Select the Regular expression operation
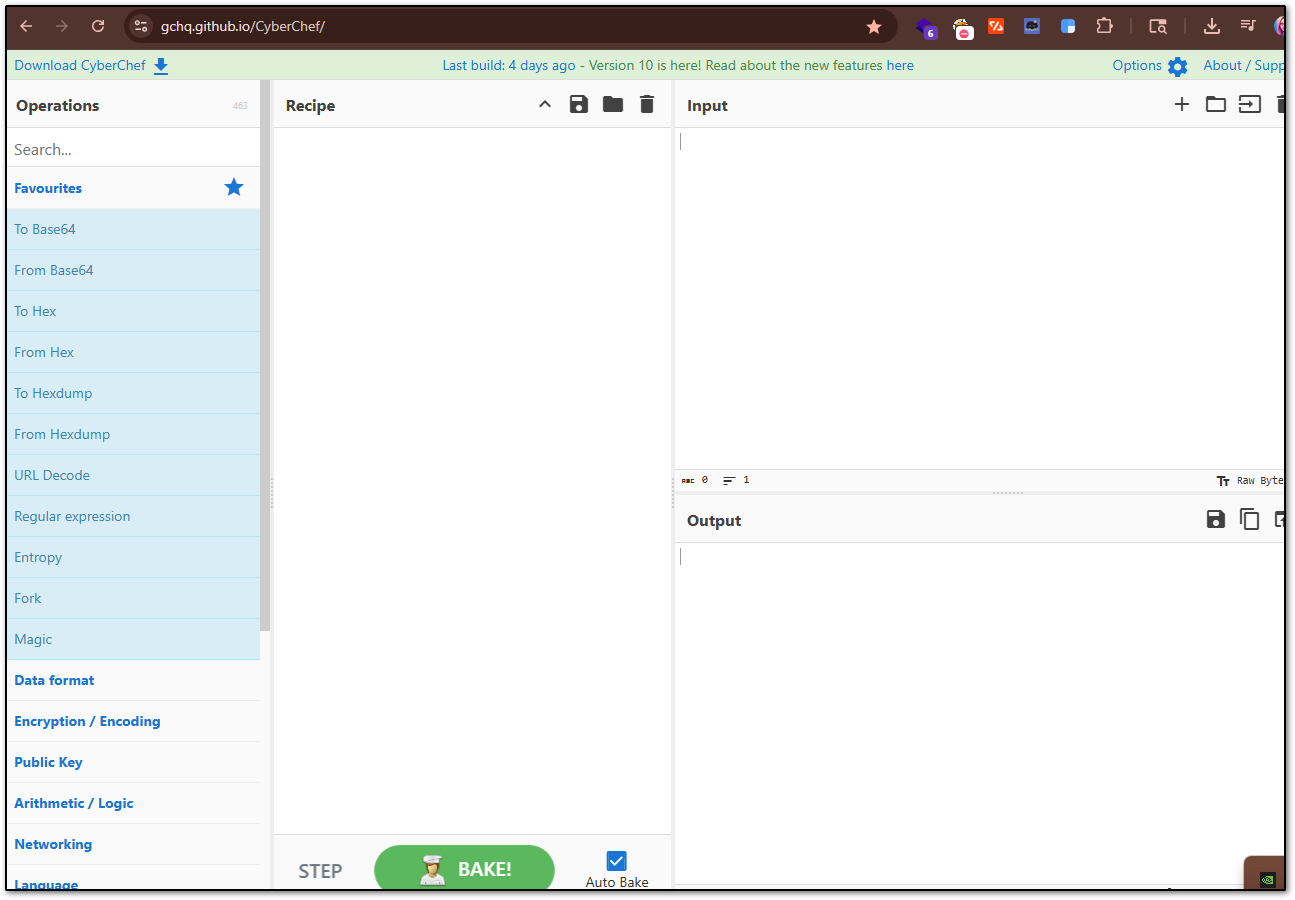1295x900 pixels. click(133, 516)
